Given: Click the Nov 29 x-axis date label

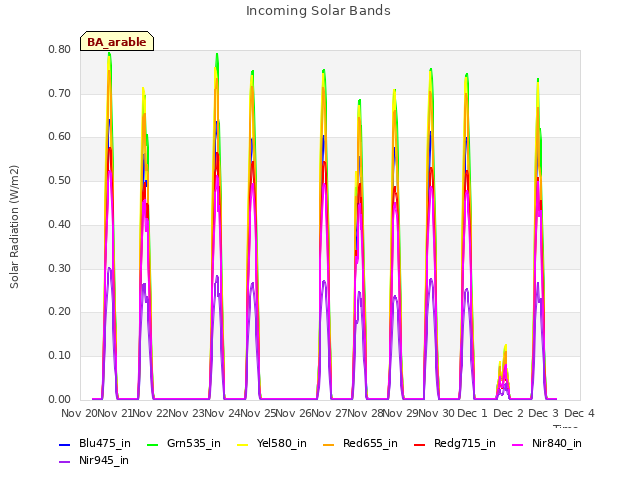Looking at the screenshot, I should 400,413.
